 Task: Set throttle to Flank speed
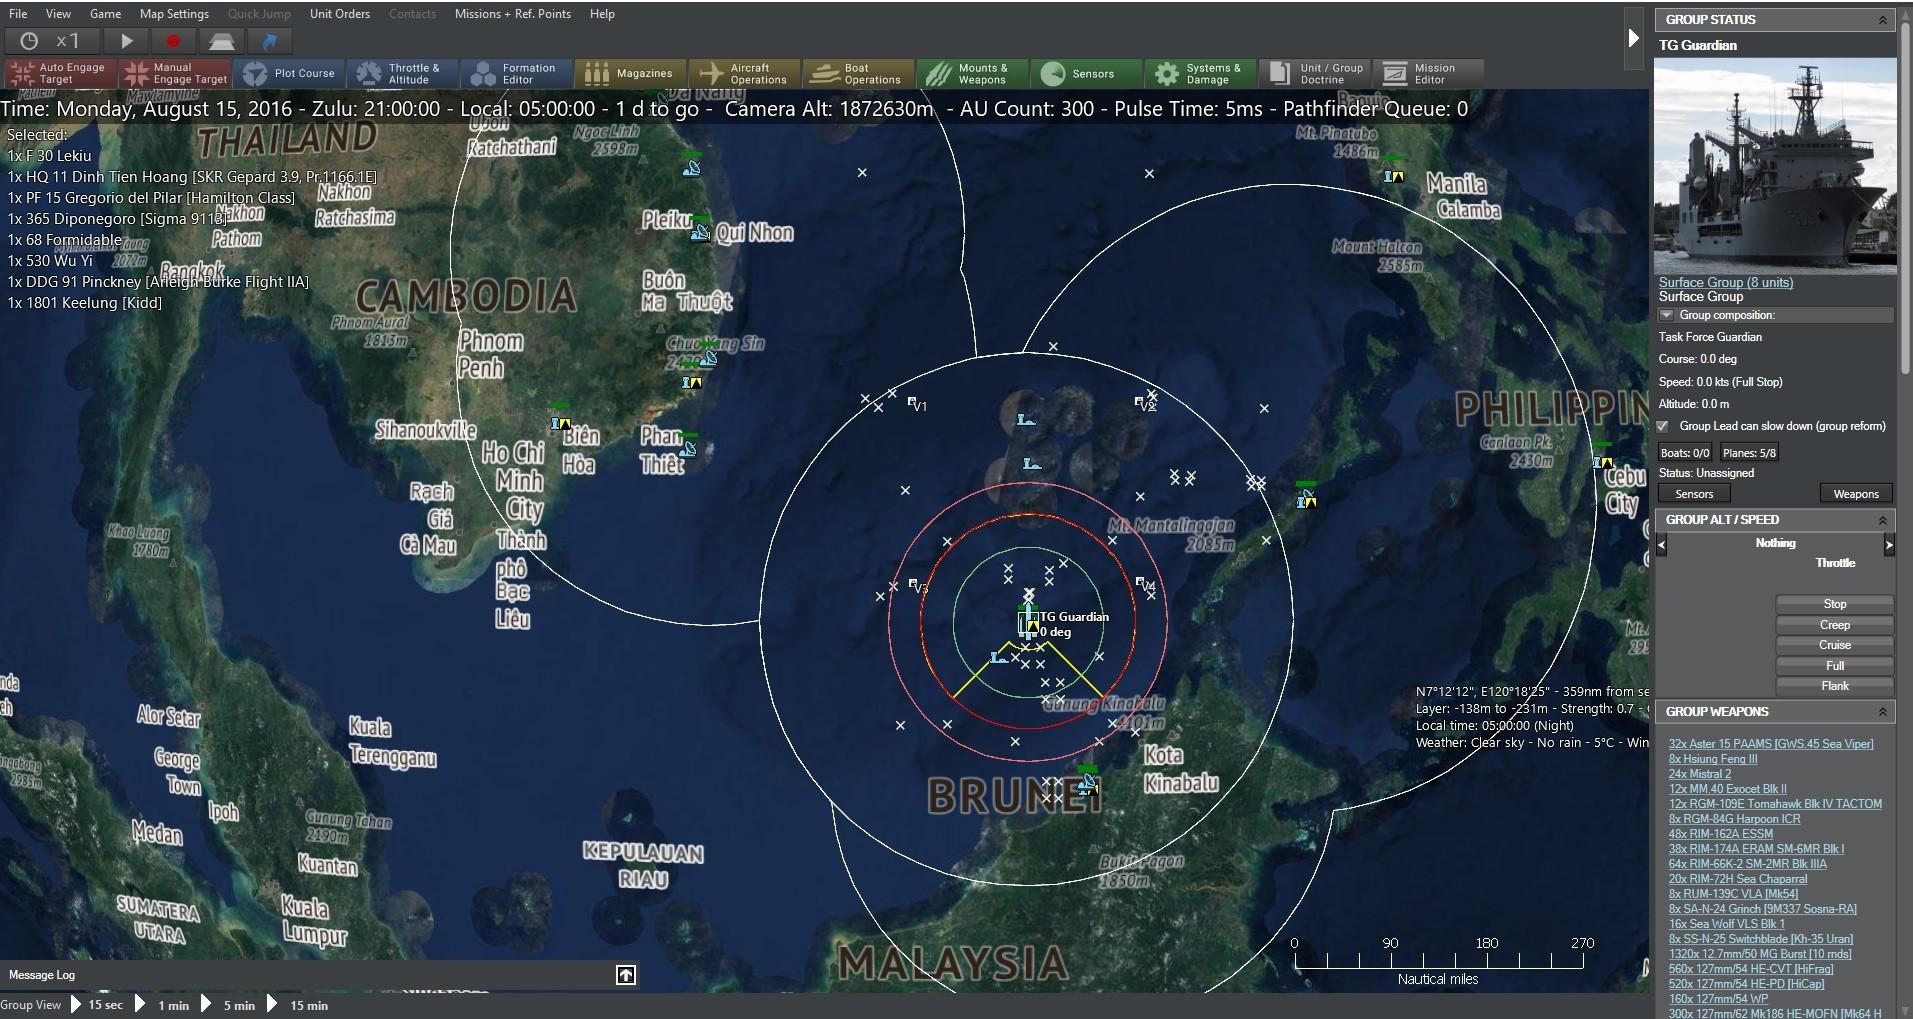point(1835,686)
